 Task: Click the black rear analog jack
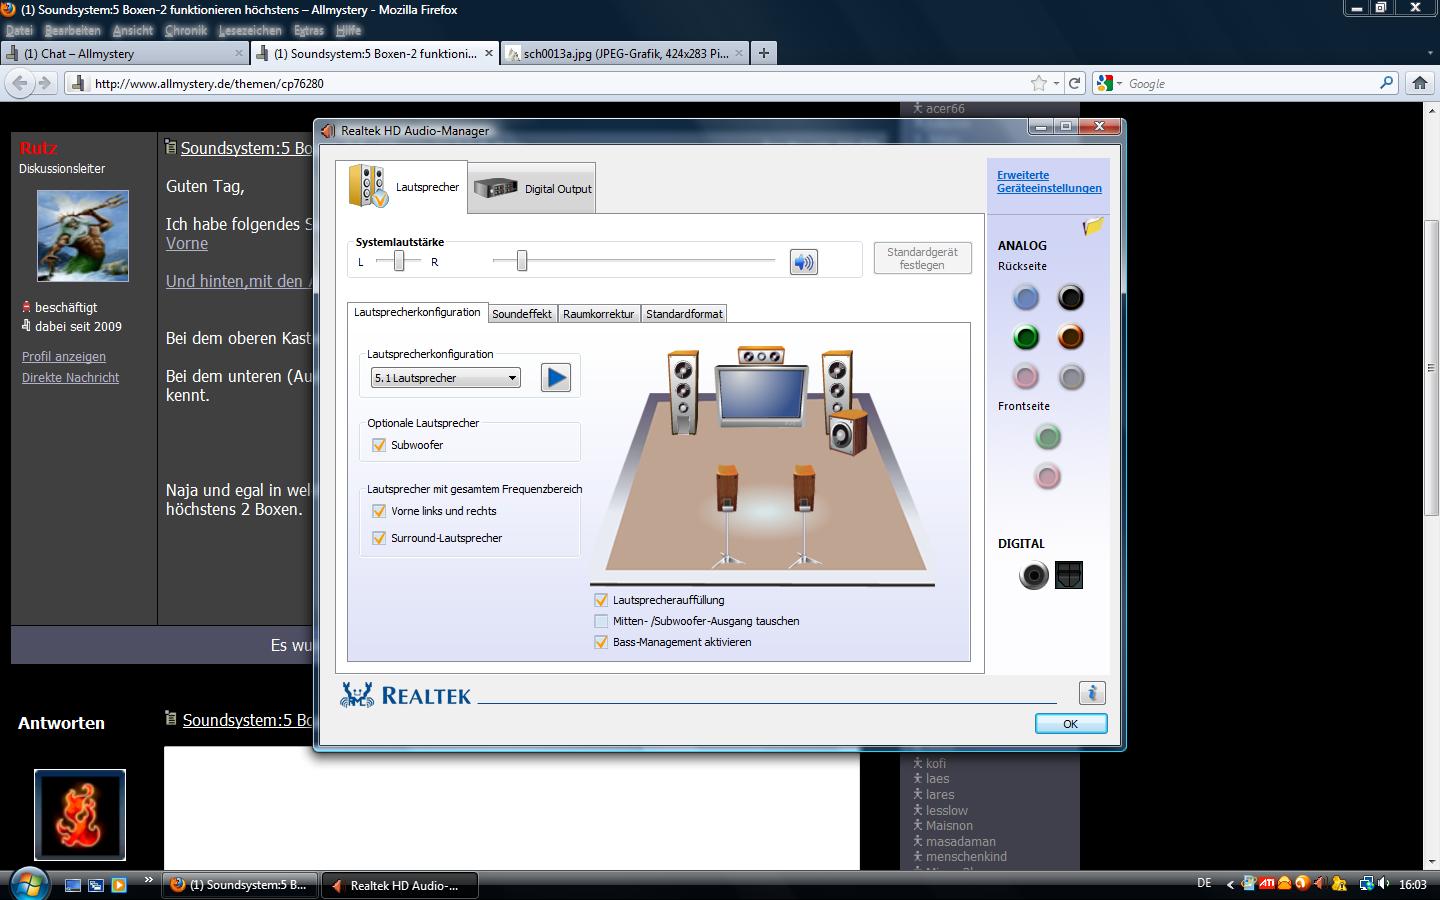(x=1070, y=297)
